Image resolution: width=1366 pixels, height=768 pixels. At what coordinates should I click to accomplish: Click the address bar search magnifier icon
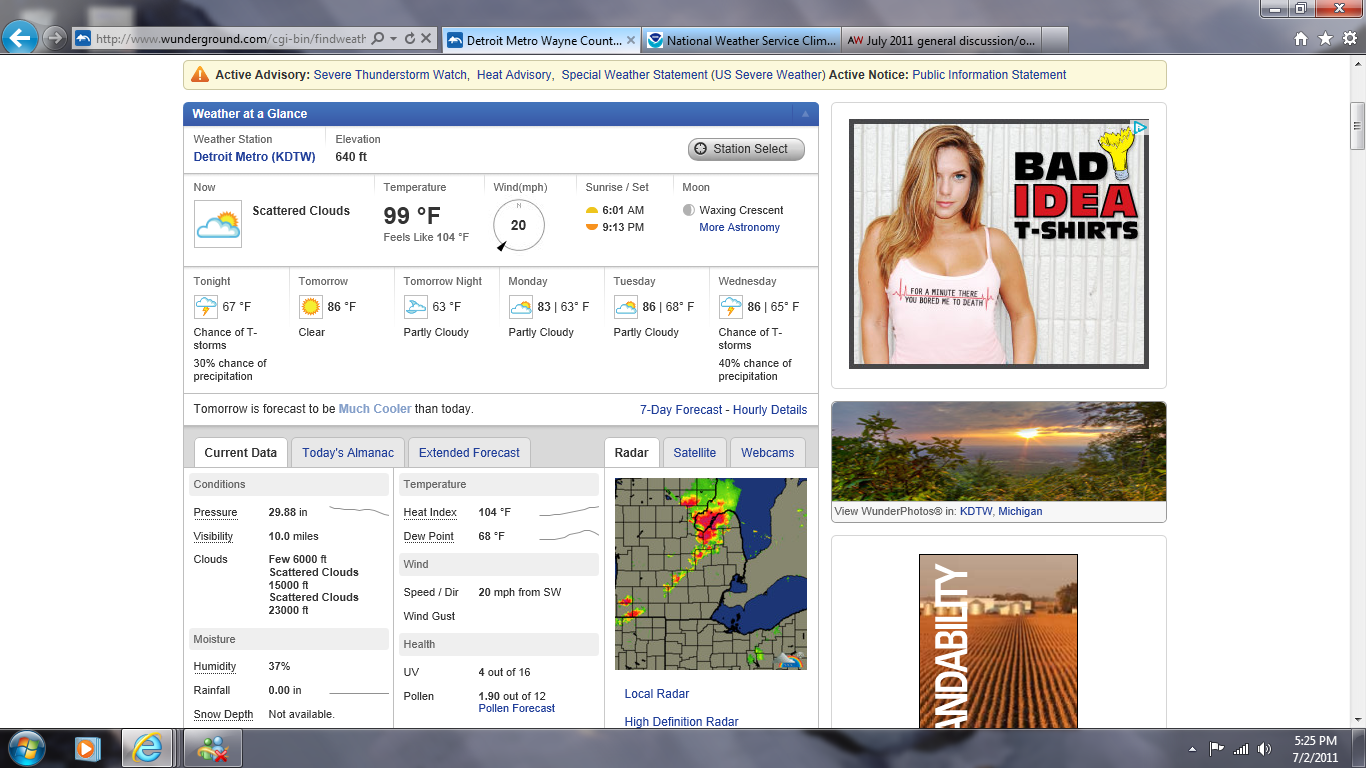(x=378, y=39)
